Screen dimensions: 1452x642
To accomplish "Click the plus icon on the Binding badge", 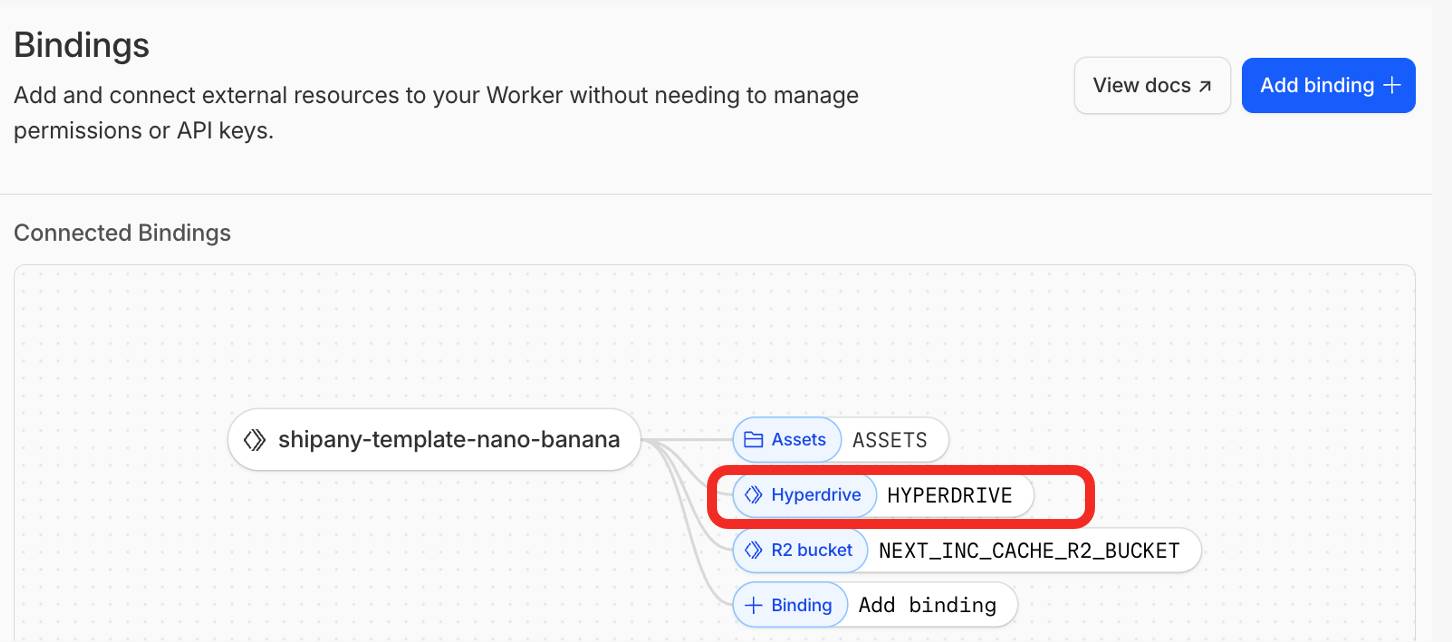I will pos(753,605).
